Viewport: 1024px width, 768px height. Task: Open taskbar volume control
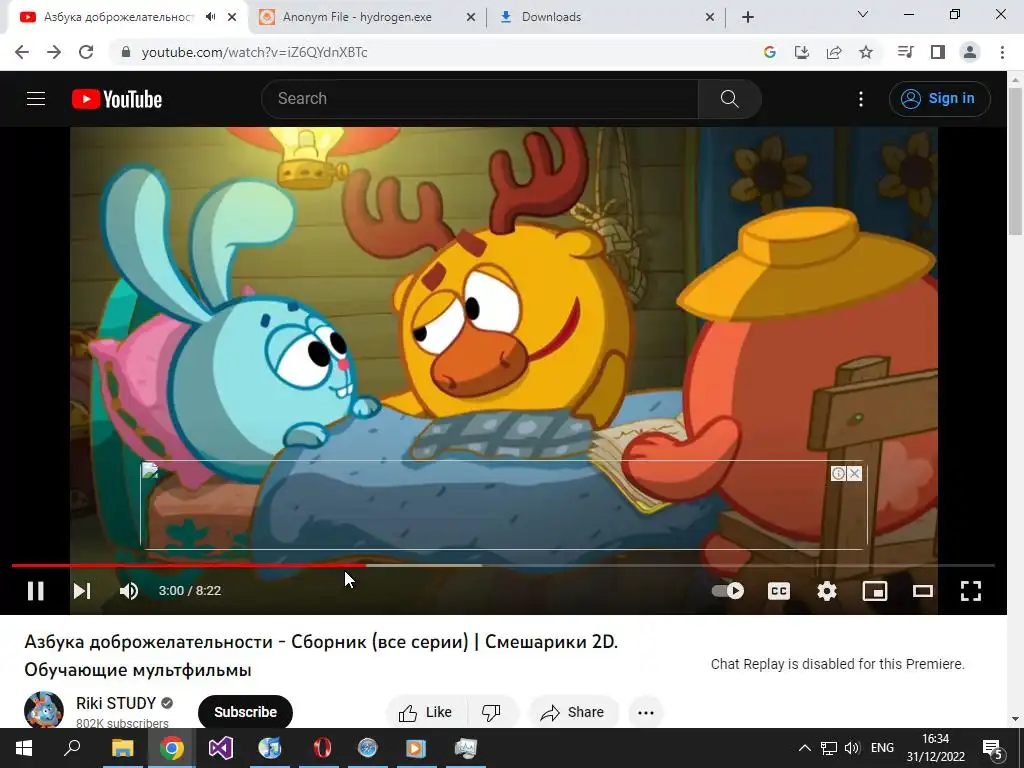click(852, 748)
